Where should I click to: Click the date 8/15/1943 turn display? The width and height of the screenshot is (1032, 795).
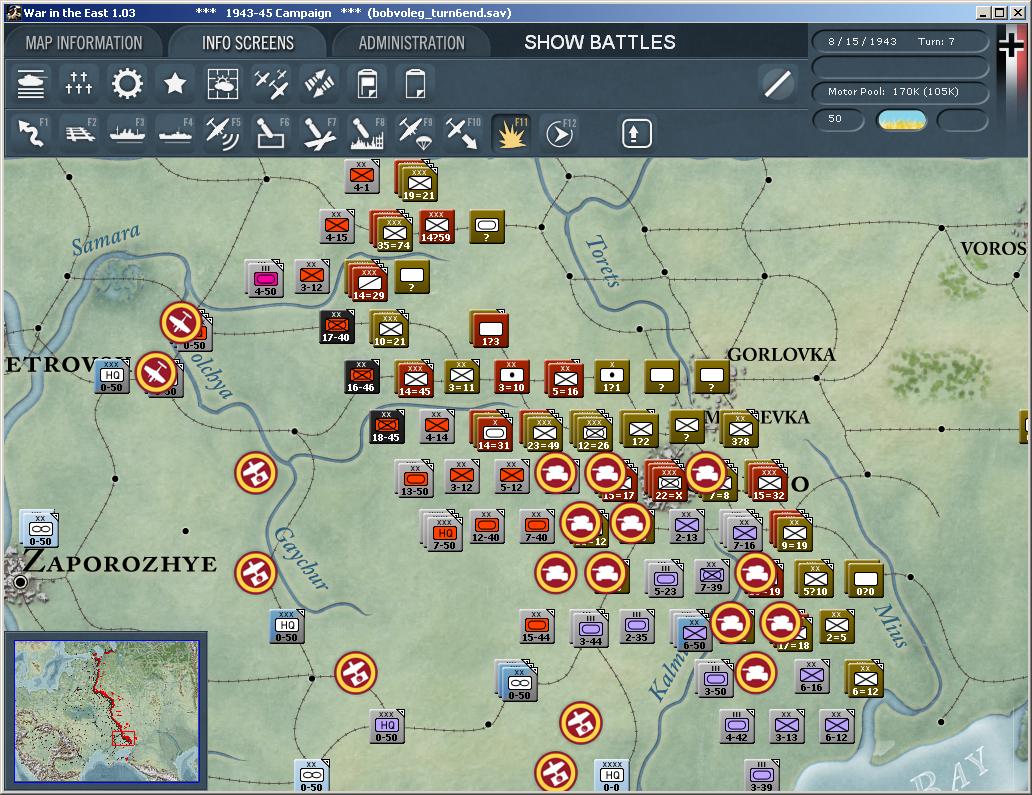(900, 41)
